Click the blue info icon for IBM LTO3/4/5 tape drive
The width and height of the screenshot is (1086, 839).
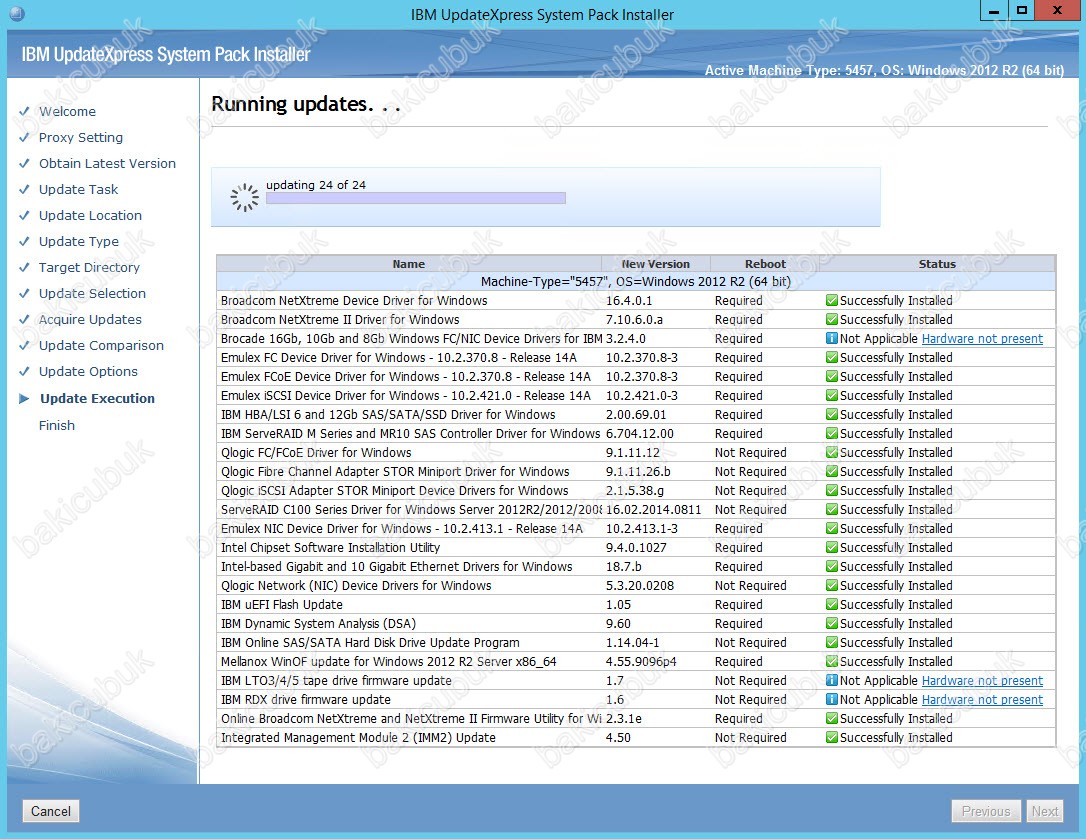(831, 681)
